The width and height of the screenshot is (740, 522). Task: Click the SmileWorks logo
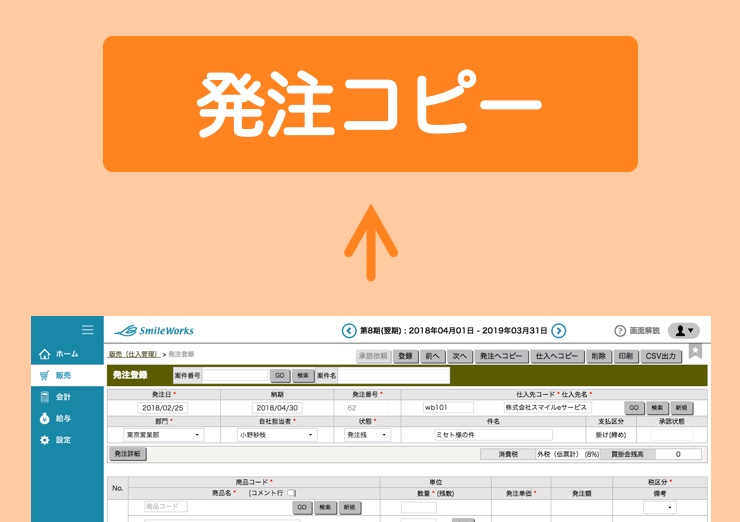click(154, 330)
